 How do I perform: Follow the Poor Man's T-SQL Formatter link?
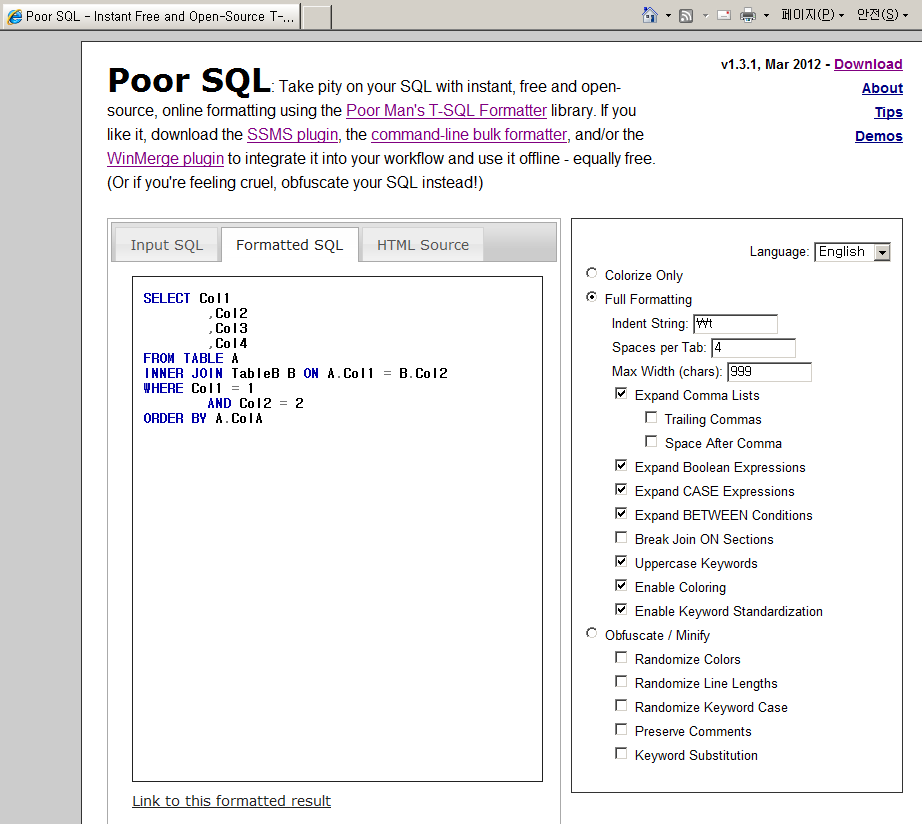click(x=446, y=111)
